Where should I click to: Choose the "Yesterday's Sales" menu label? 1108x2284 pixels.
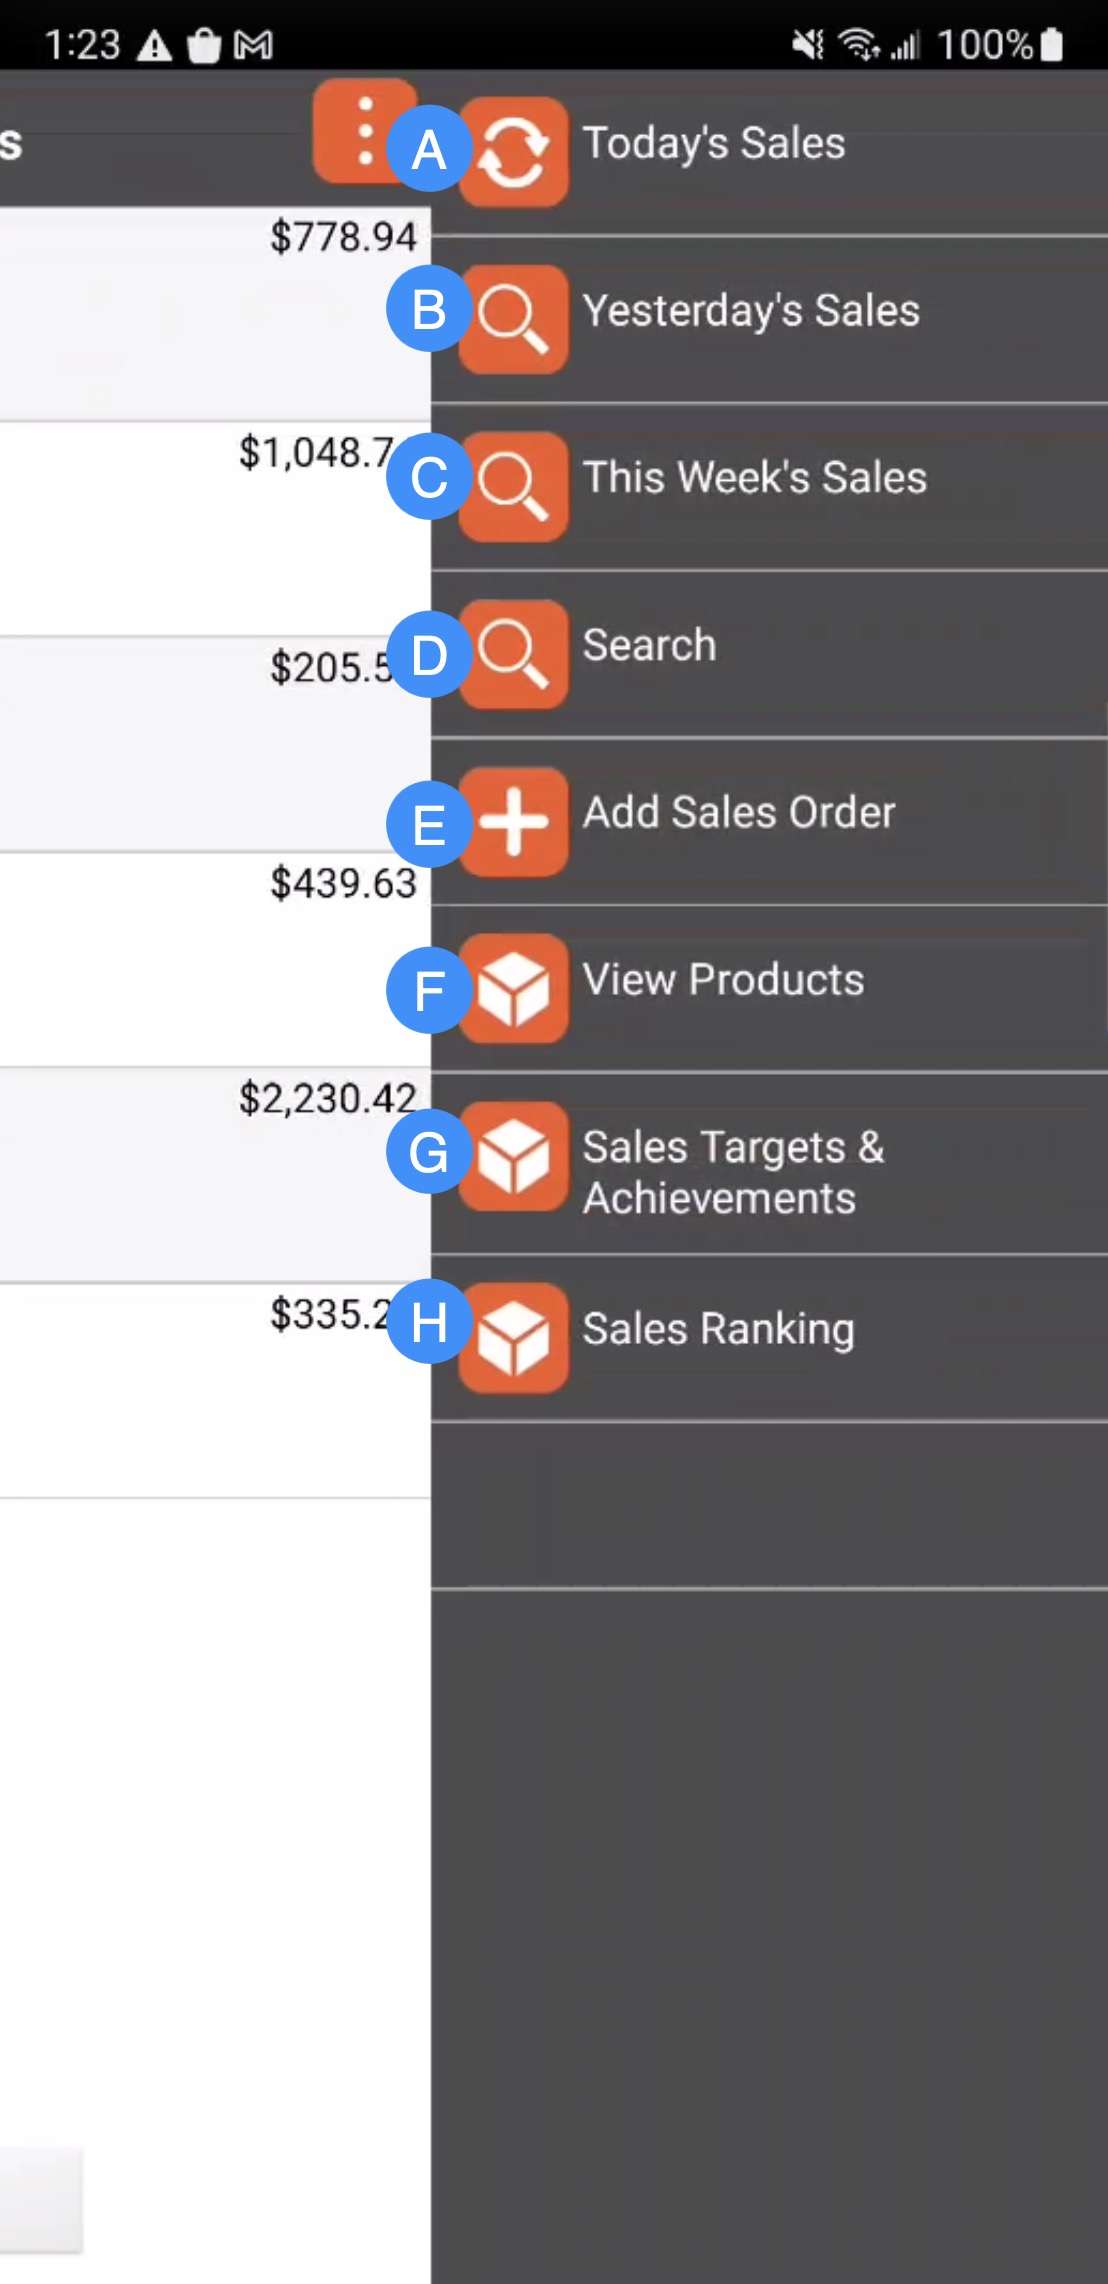tap(751, 311)
